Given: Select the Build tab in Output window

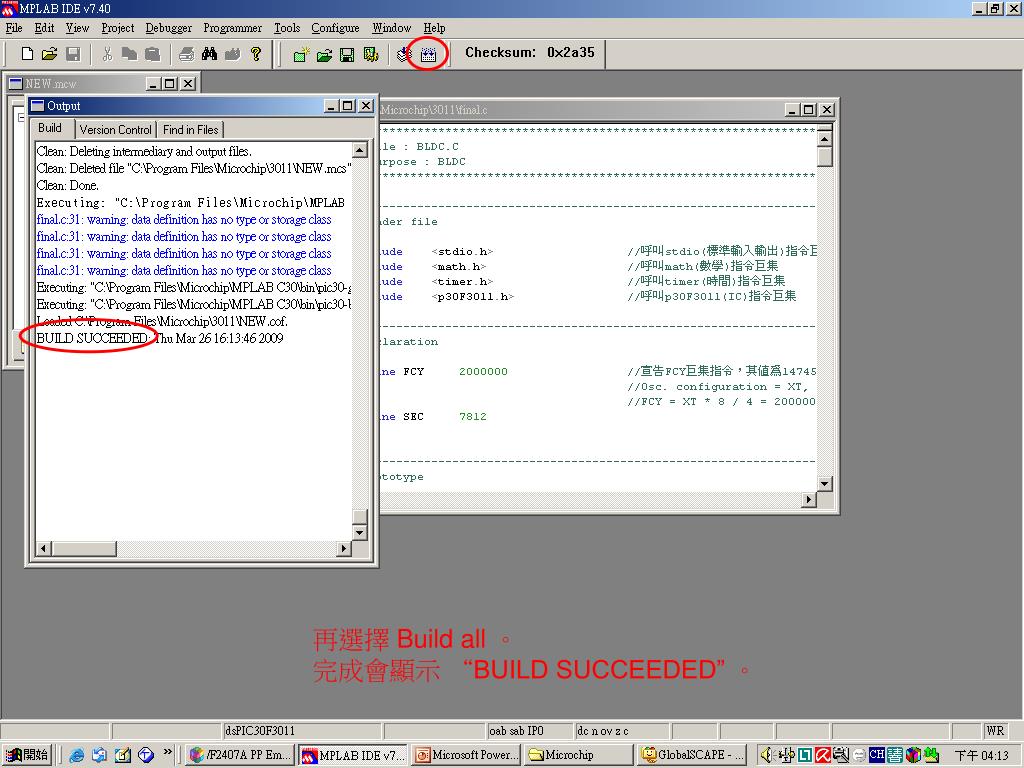Looking at the screenshot, I should point(50,128).
